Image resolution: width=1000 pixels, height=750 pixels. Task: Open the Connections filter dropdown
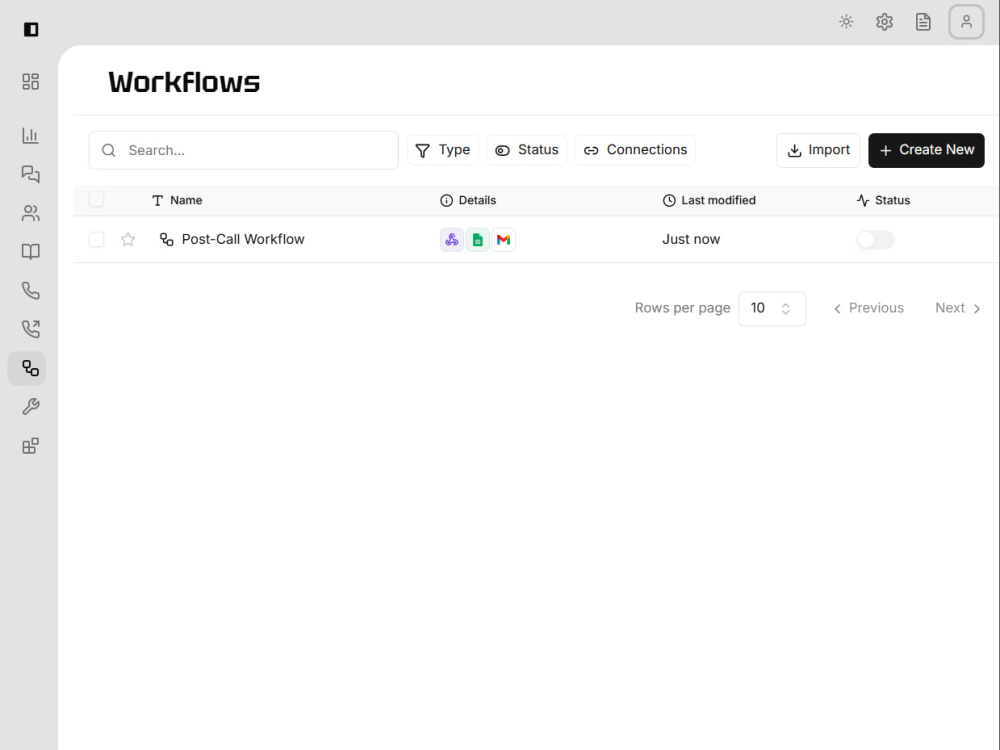click(635, 150)
